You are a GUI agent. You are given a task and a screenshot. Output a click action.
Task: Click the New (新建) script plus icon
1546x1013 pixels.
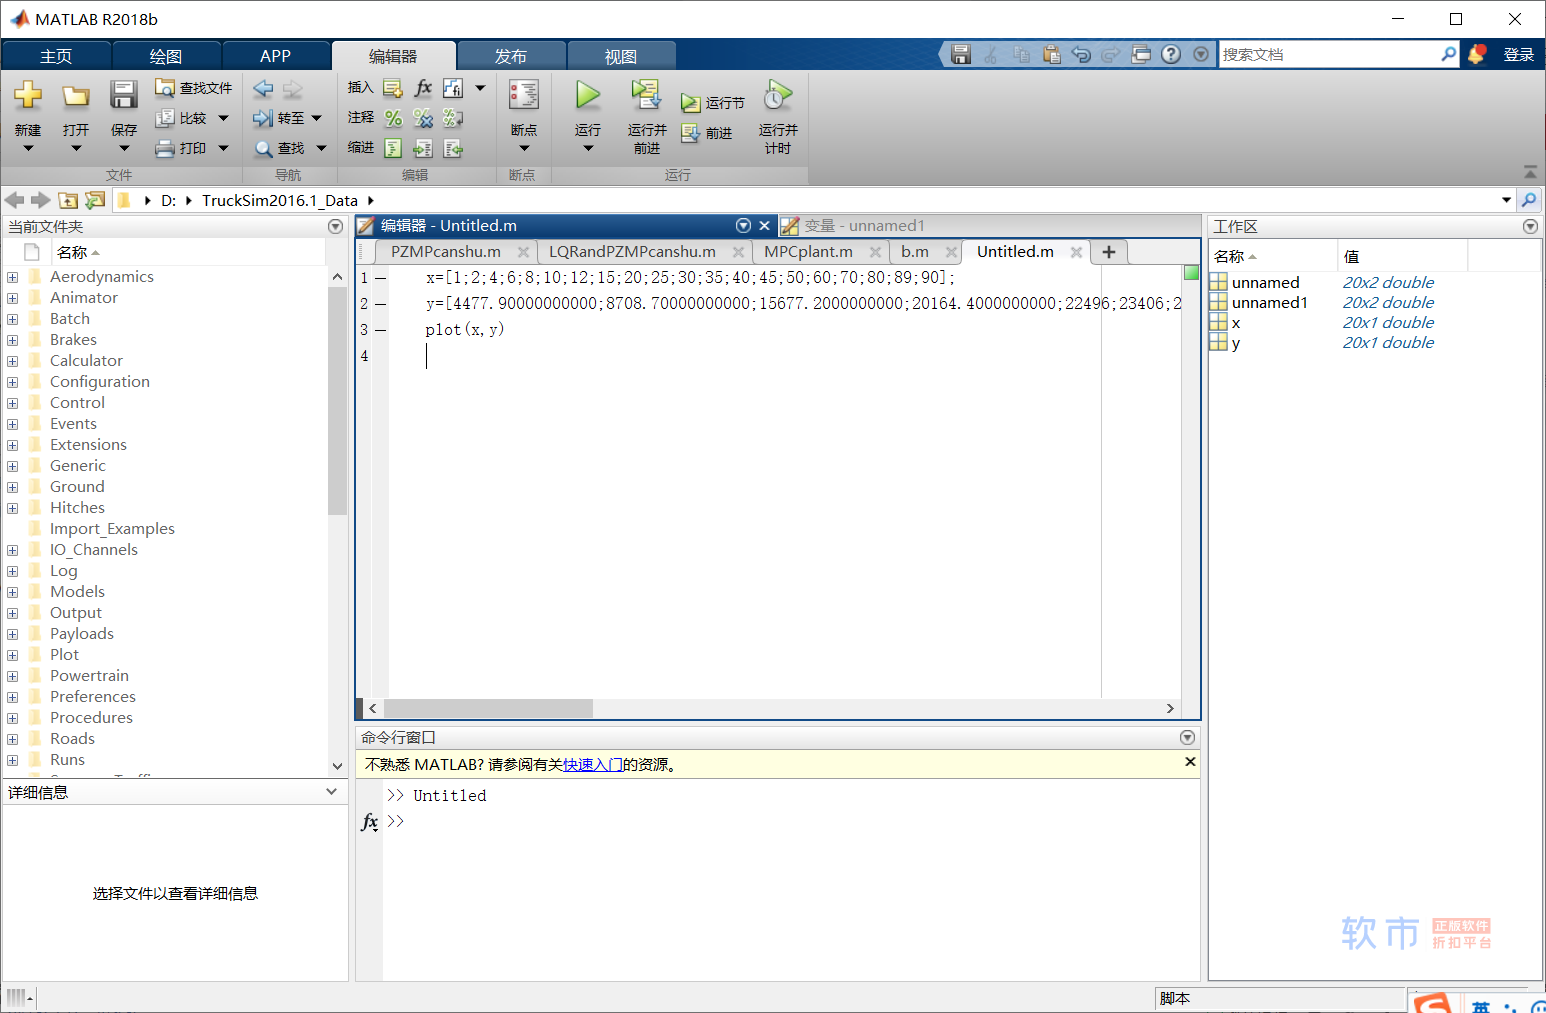pyautogui.click(x=28, y=95)
